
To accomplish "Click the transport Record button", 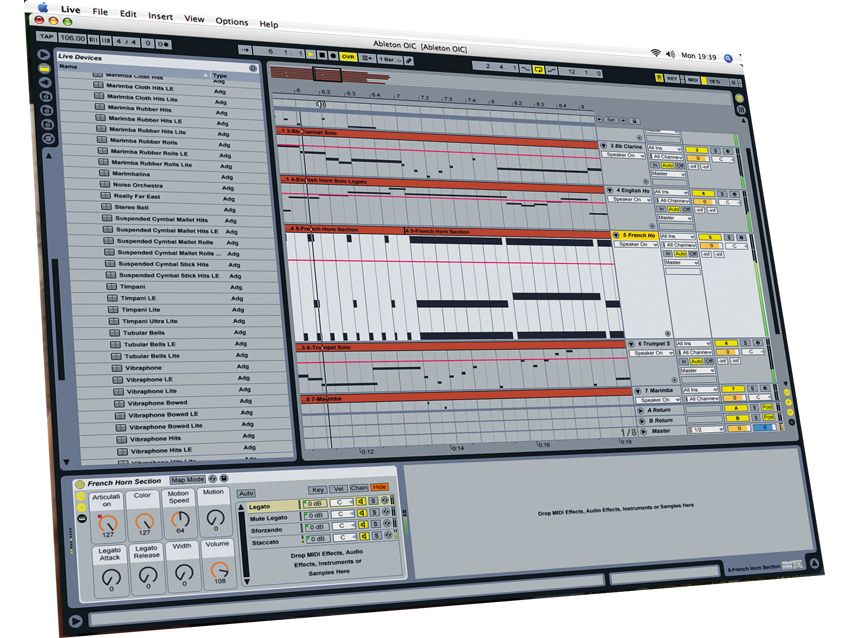I will coord(333,56).
